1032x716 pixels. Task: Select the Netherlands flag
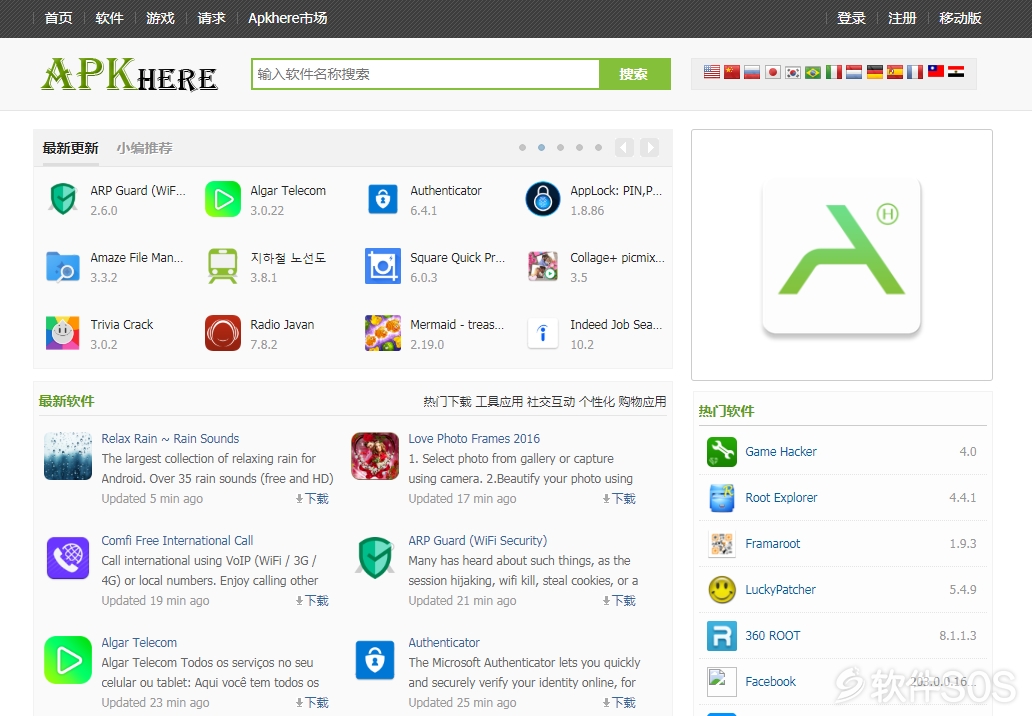[x=854, y=72]
